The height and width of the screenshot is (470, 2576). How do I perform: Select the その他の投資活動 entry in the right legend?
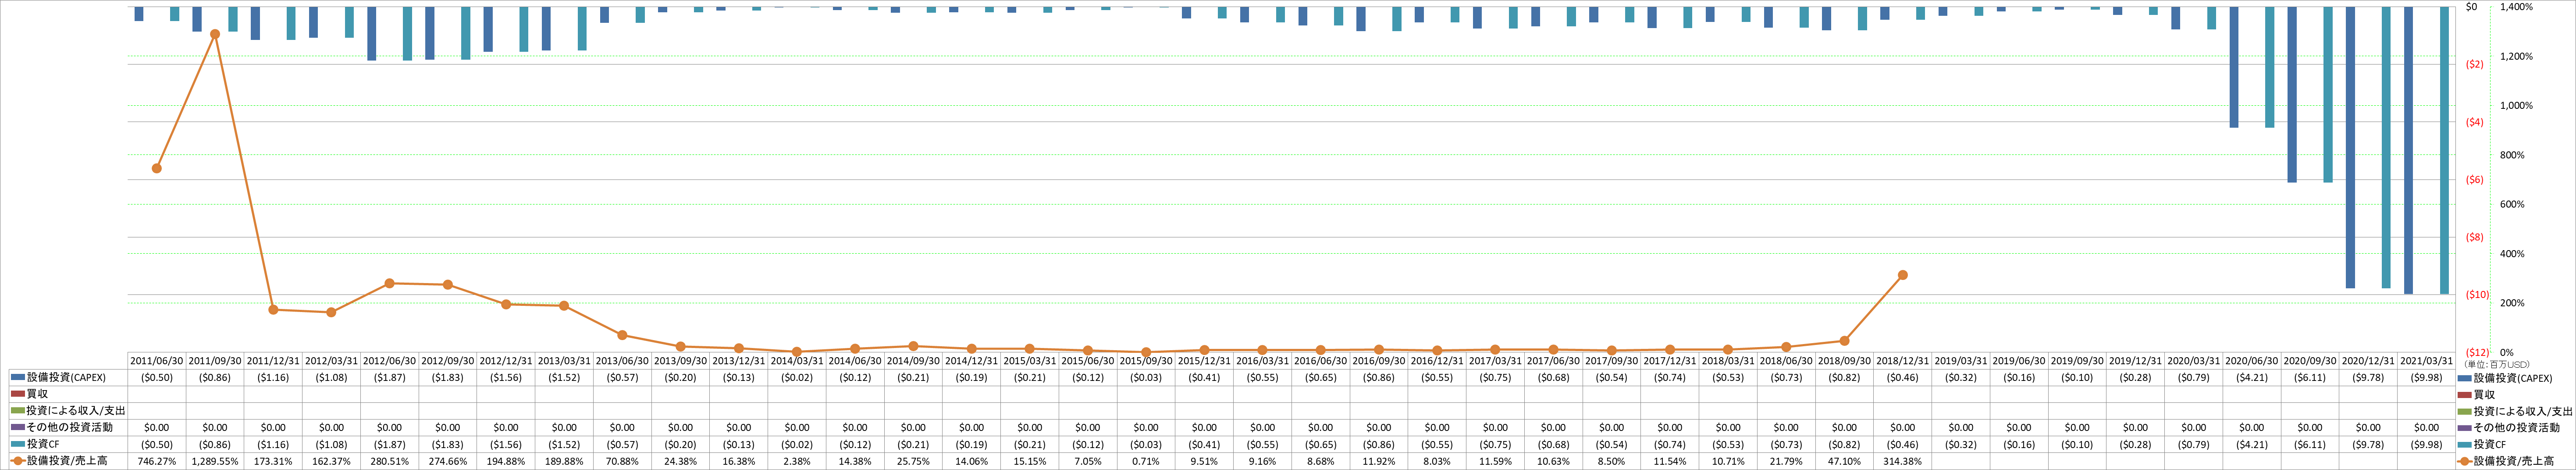tap(2508, 427)
